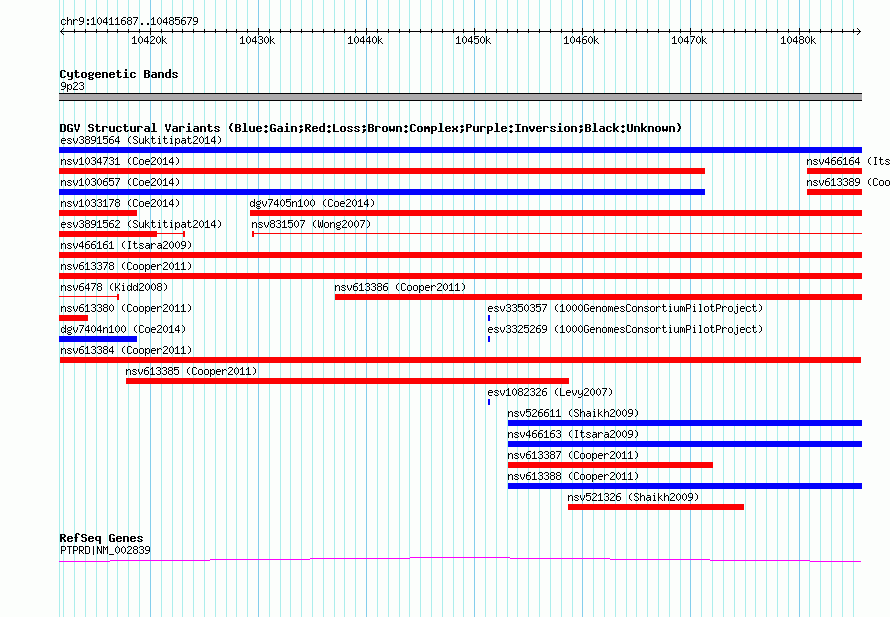Image resolution: width=890 pixels, height=617 pixels.
Task: Select the red nsv613386 loss bar
Action: pyautogui.click(x=598, y=297)
